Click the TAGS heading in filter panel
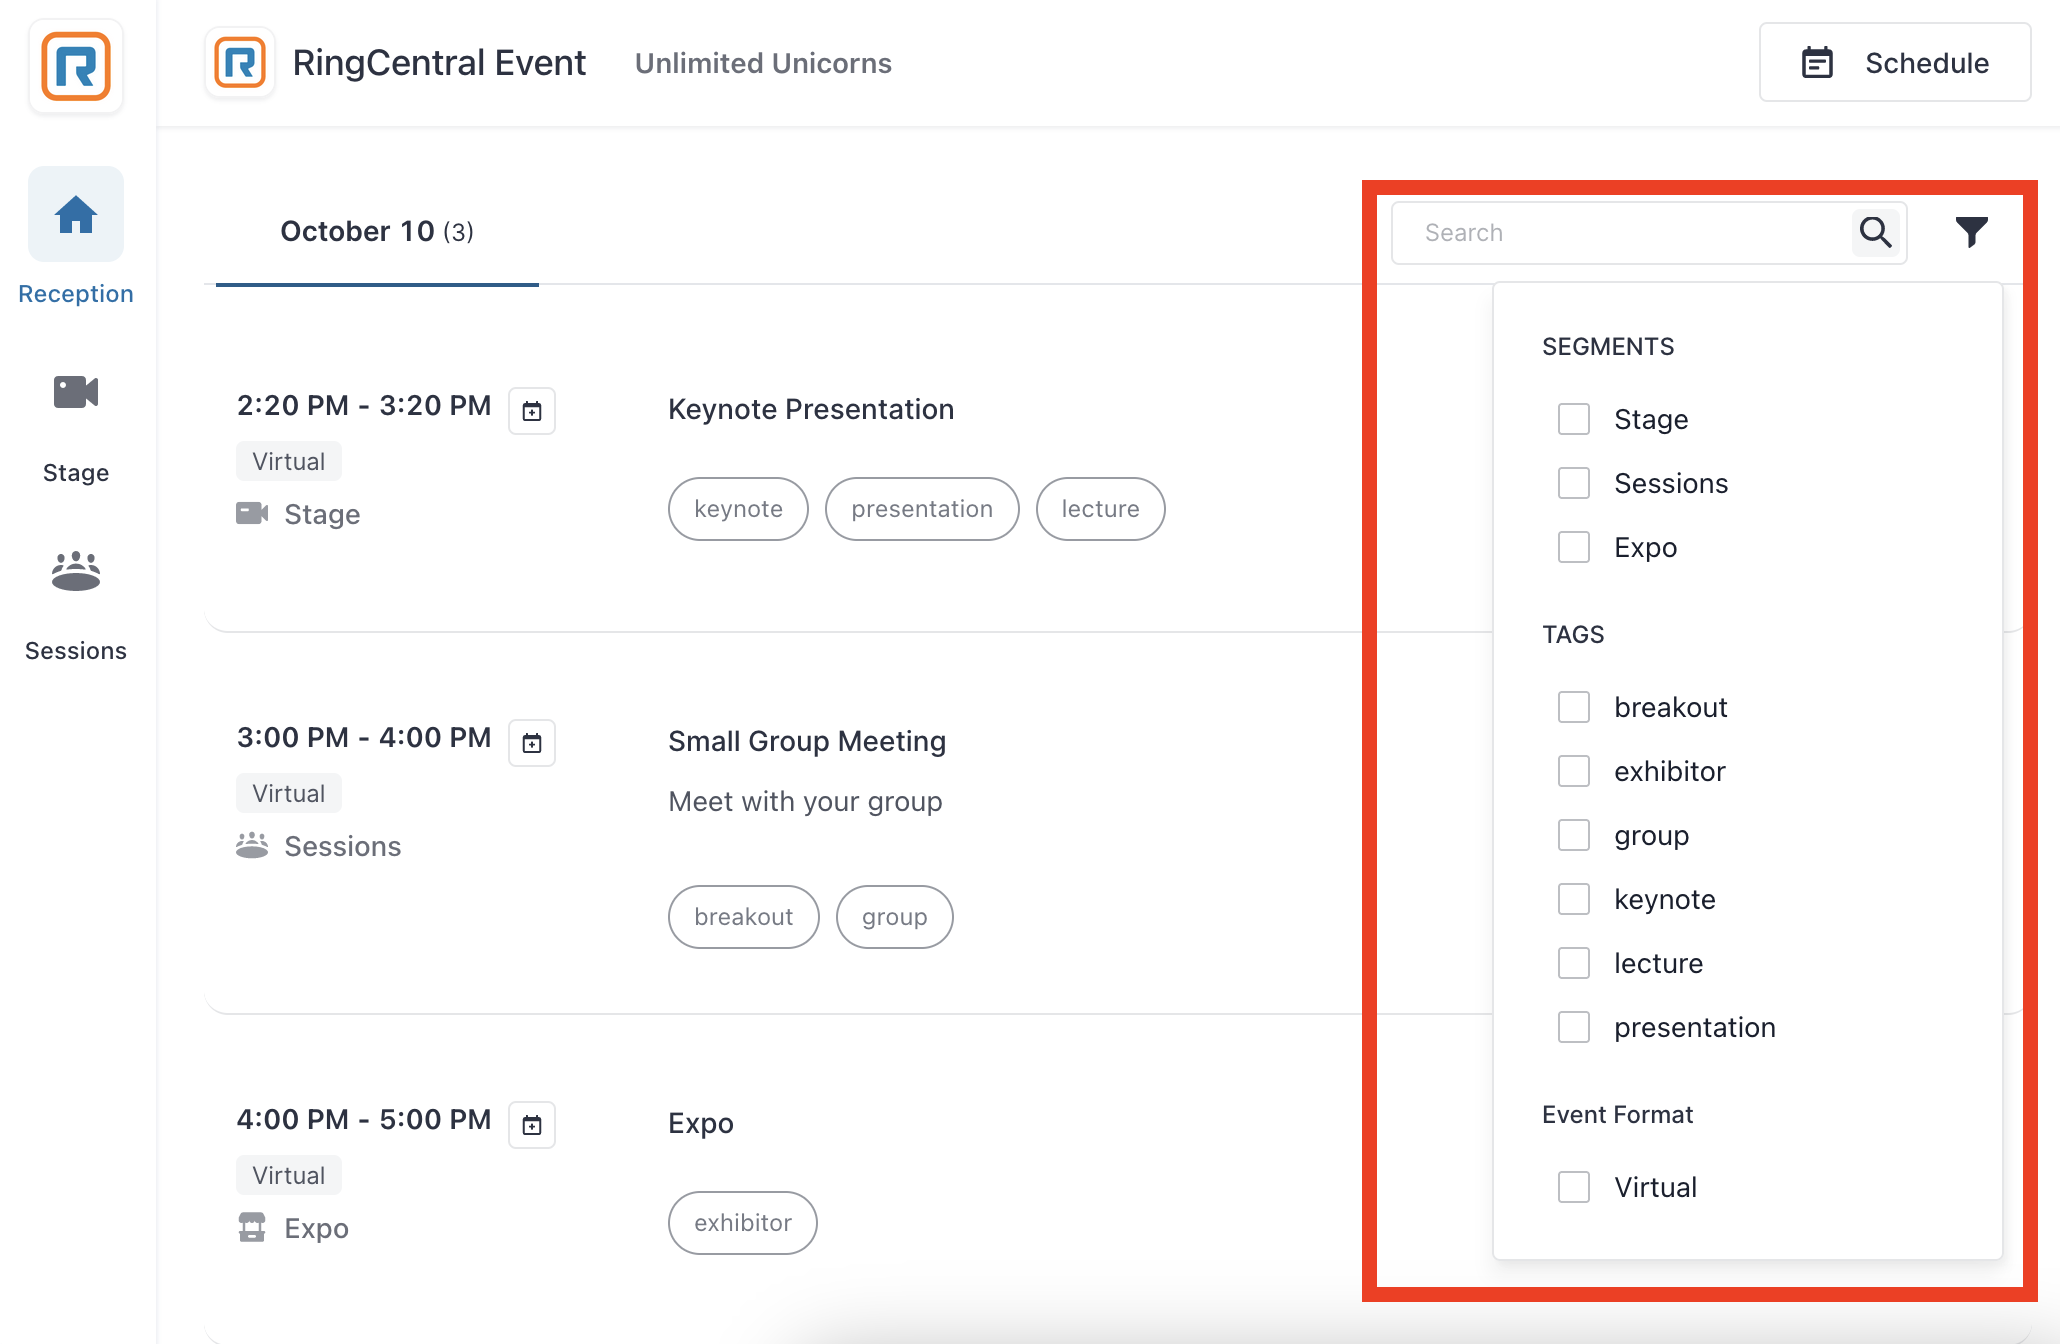Screen dimensions: 2060x1344 (x=1573, y=635)
